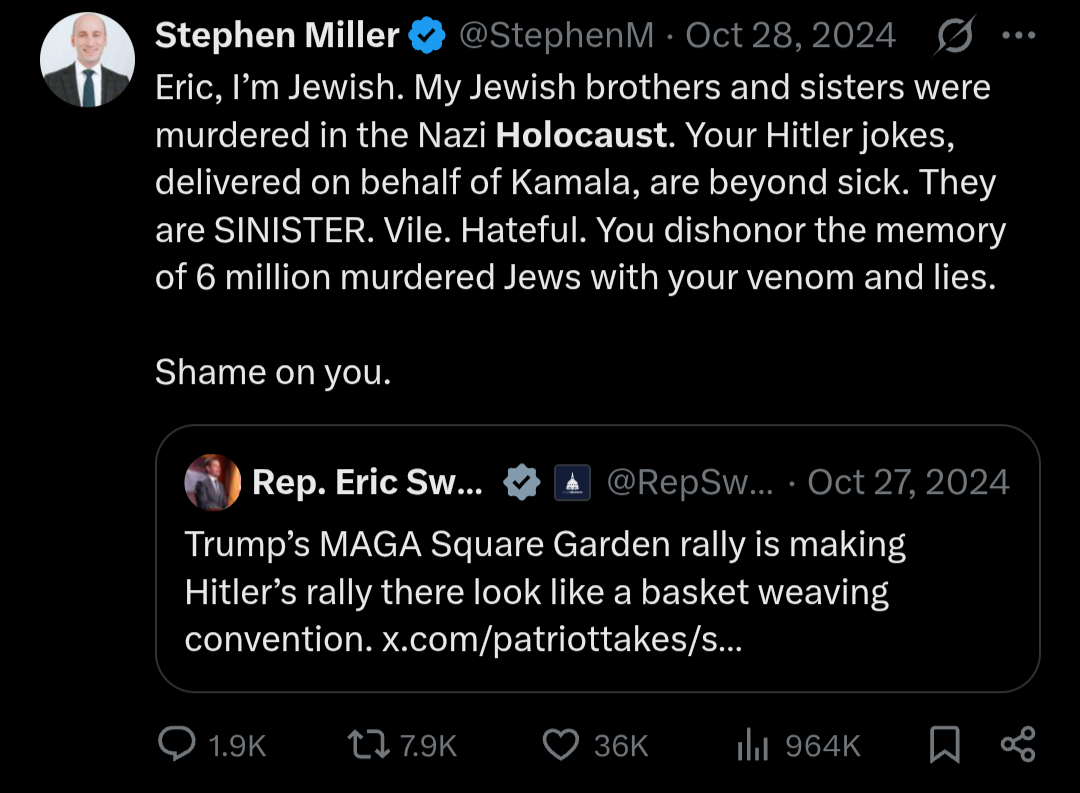
Task: Click the Stephen Miller display name
Action: tap(277, 37)
